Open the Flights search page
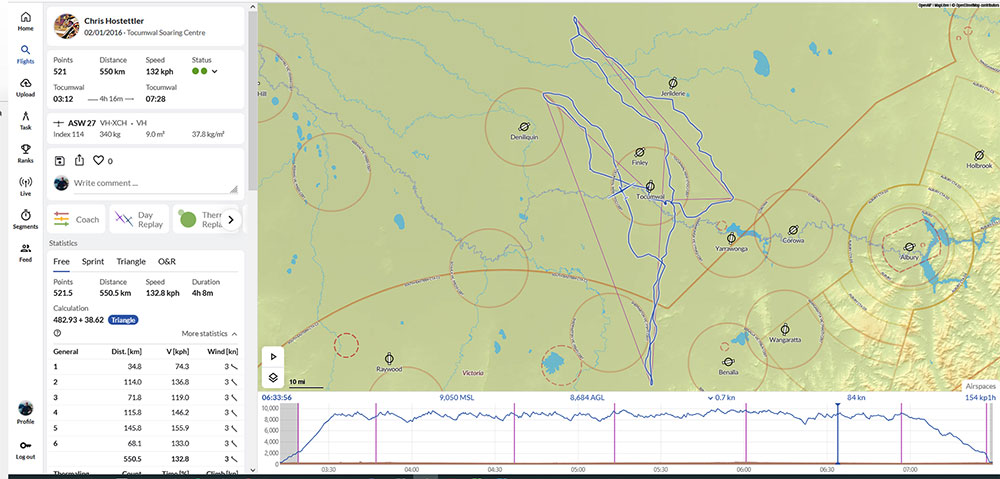This screenshot has height=479, width=1000. click(x=26, y=54)
